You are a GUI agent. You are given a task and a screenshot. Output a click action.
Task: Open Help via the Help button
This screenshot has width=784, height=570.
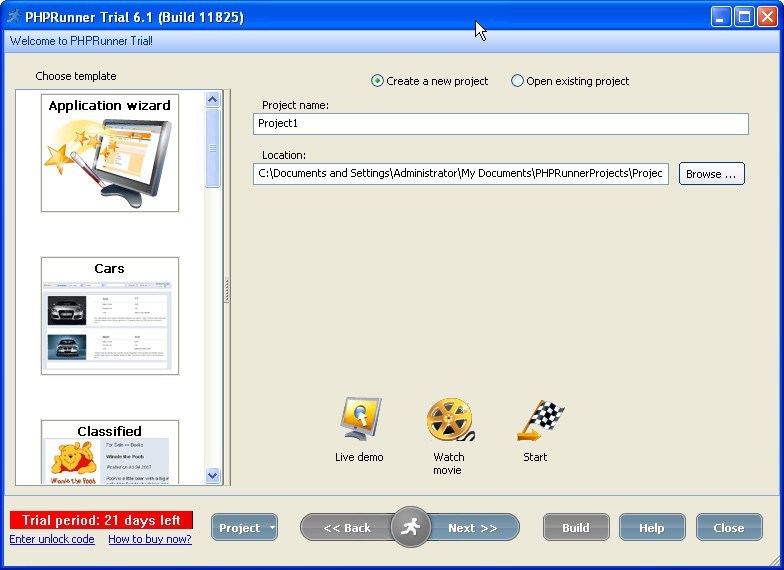652,528
